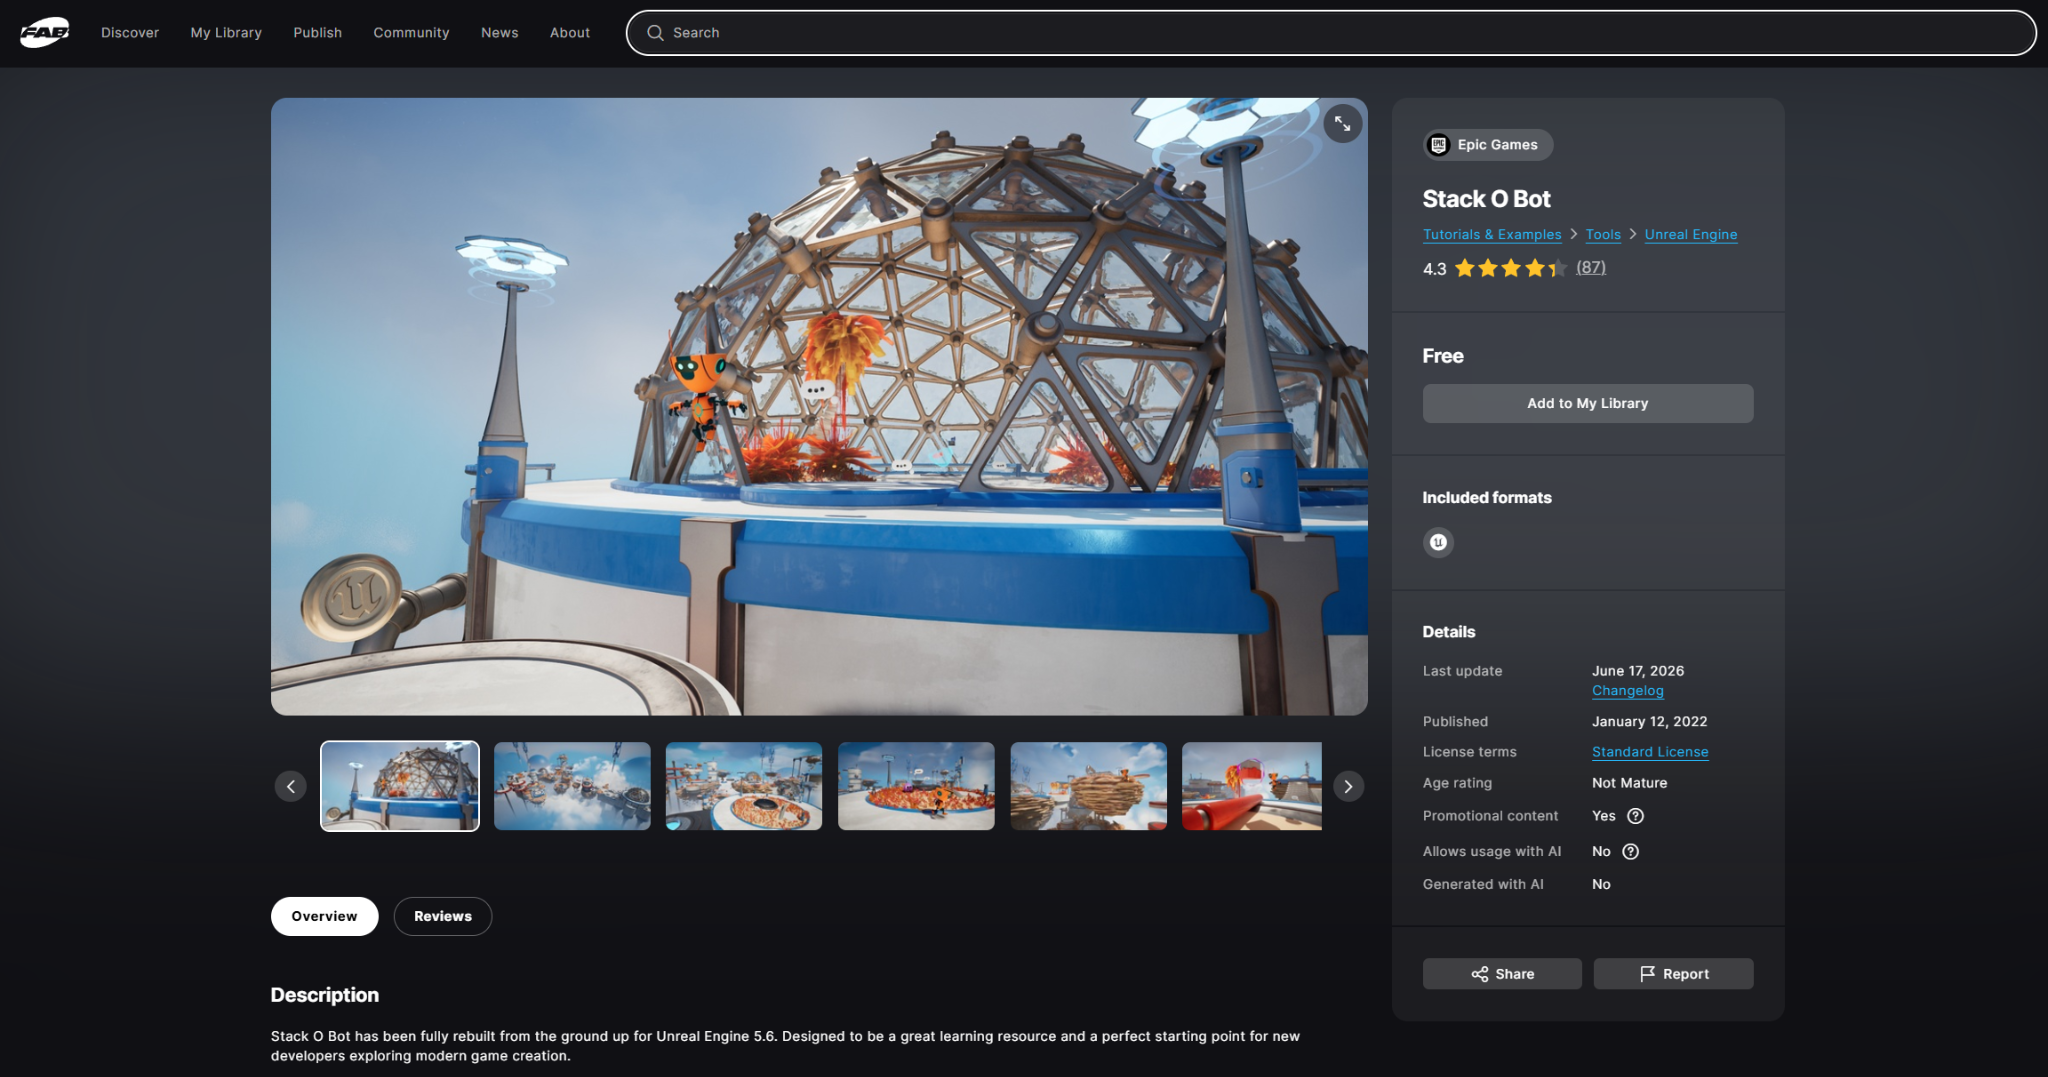The height and width of the screenshot is (1077, 2048).
Task: Click the 'June 17, 2026' update date
Action: click(x=1638, y=671)
